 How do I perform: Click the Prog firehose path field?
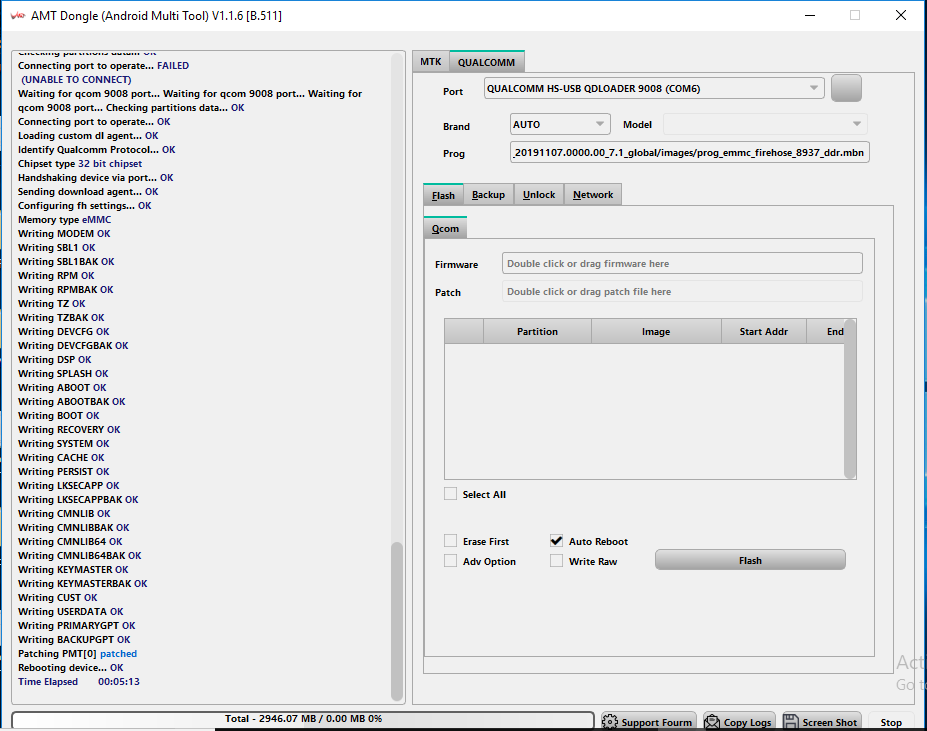[x=689, y=152]
